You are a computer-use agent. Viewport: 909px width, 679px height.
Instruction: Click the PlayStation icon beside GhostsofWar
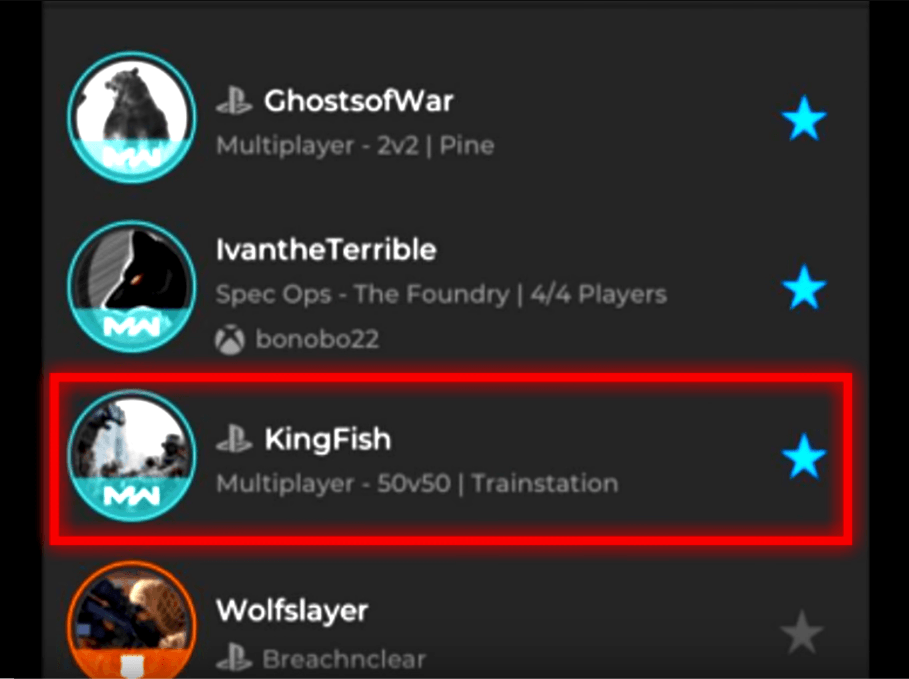point(234,101)
